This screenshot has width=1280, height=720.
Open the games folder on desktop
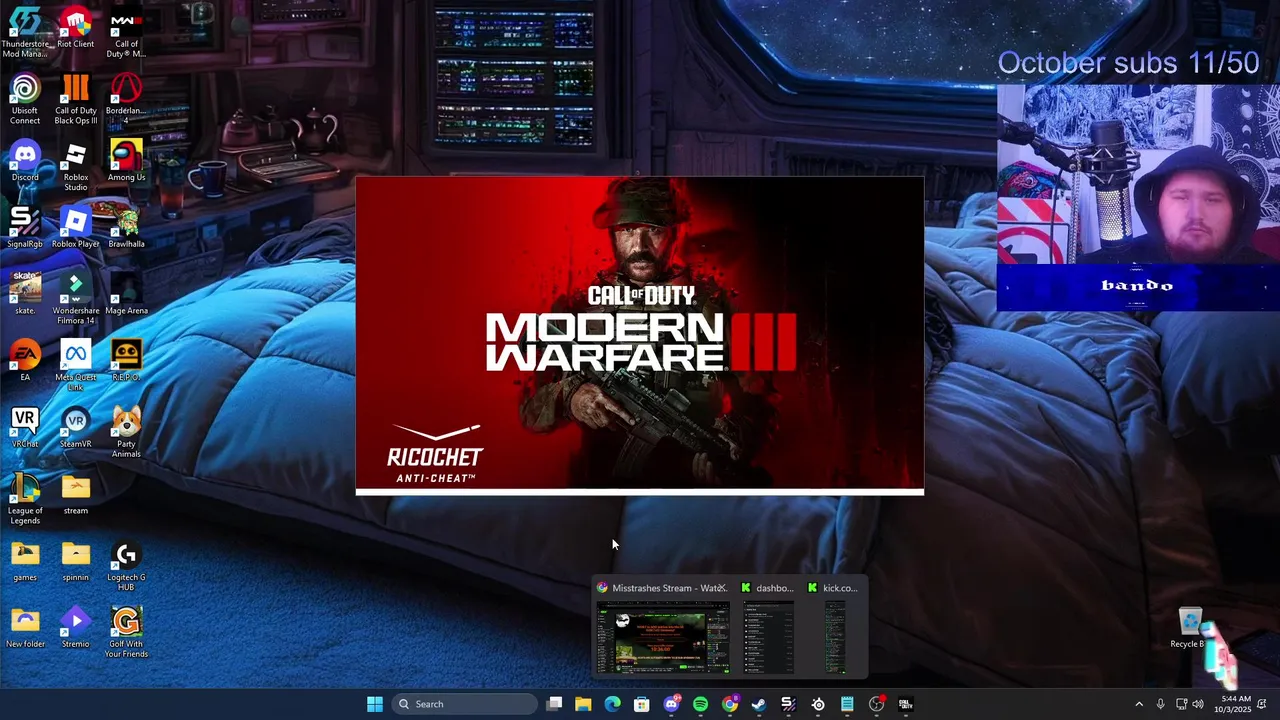pyautogui.click(x=25, y=562)
